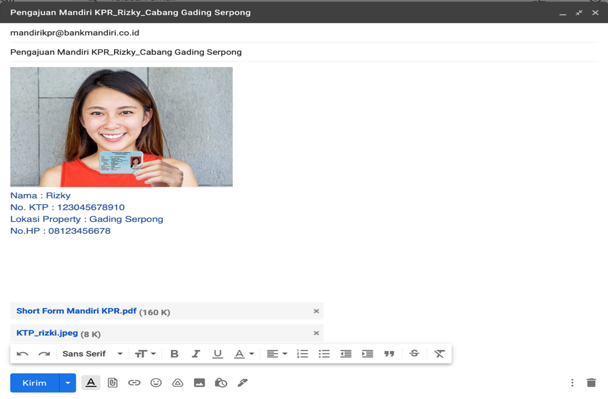Open the text color picker

coord(244,354)
